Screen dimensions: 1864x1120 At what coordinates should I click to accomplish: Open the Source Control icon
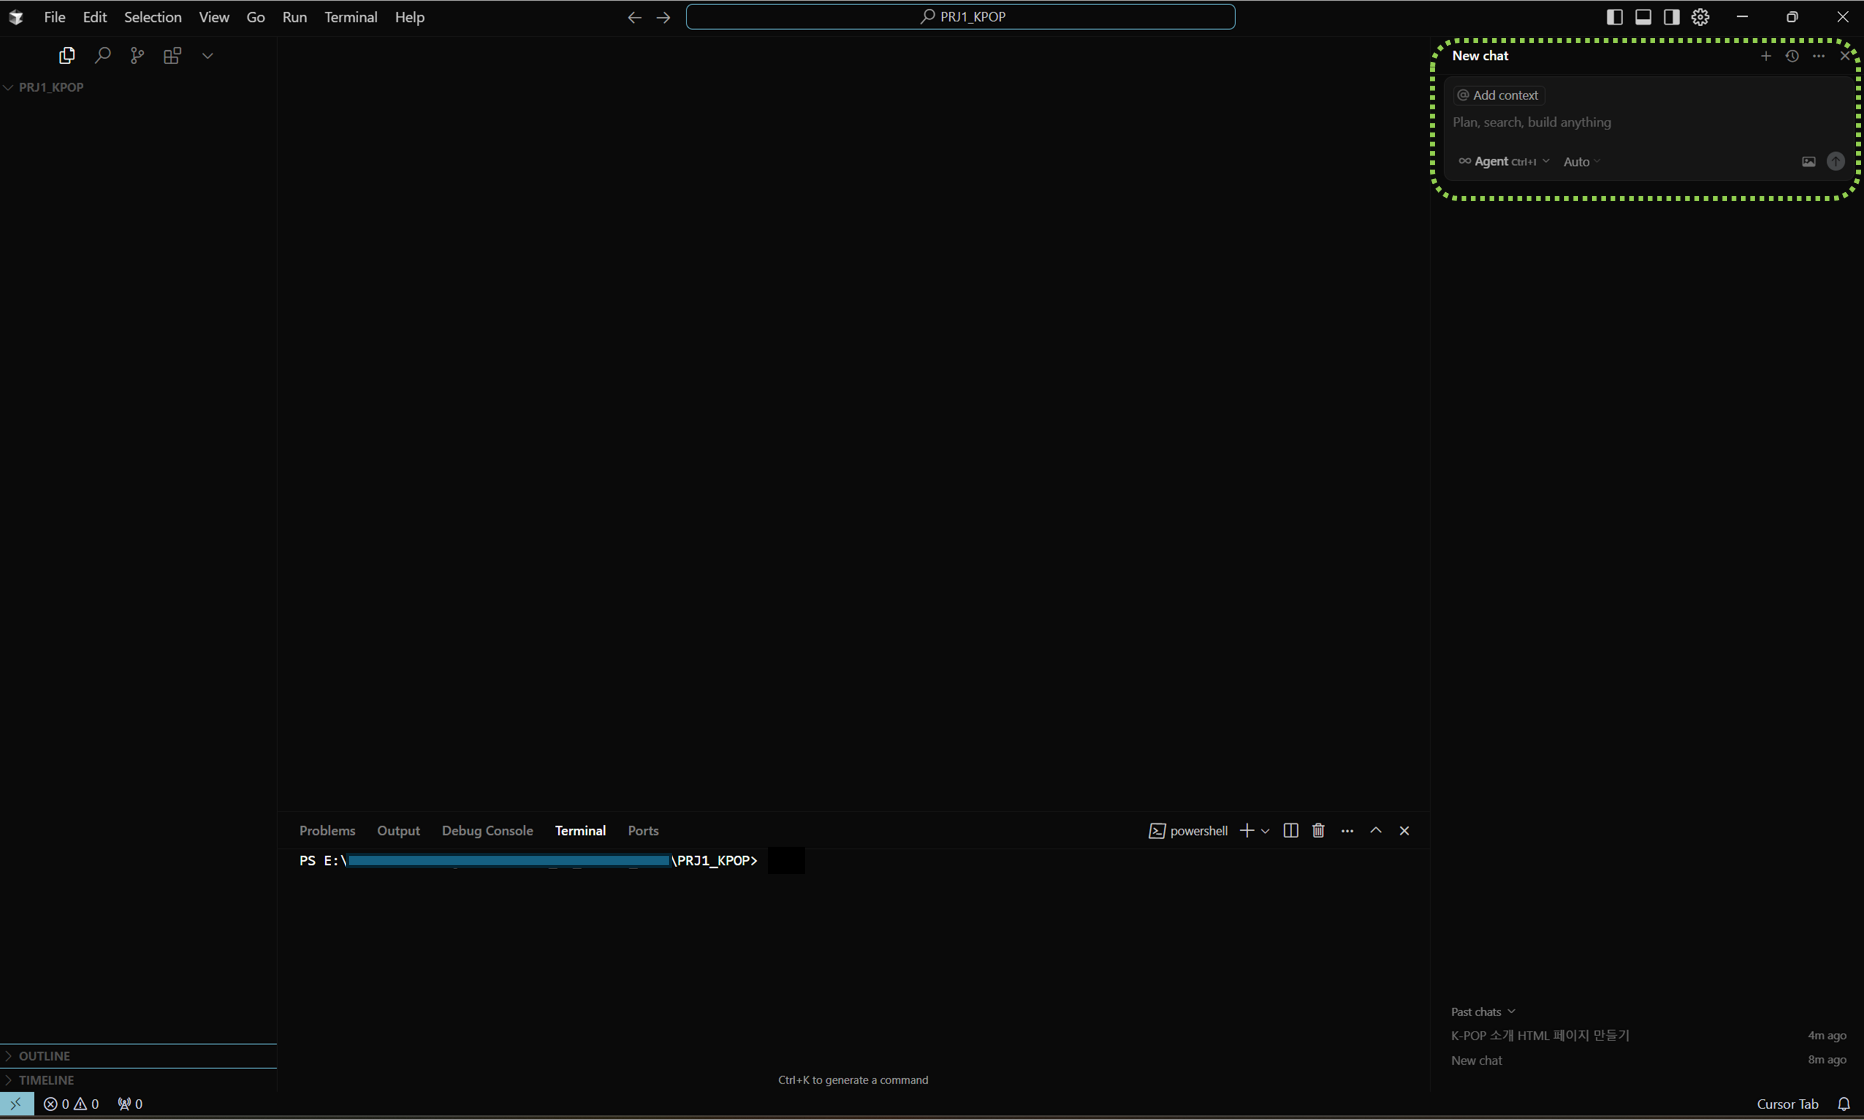point(137,56)
